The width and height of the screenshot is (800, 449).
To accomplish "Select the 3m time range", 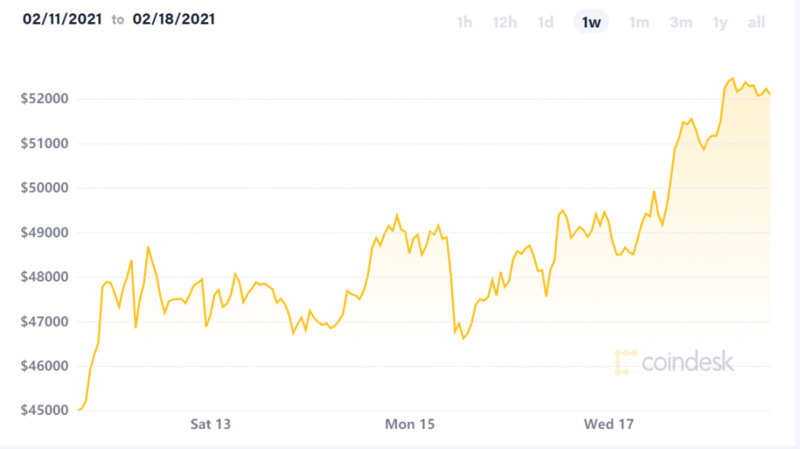I will coord(680,22).
